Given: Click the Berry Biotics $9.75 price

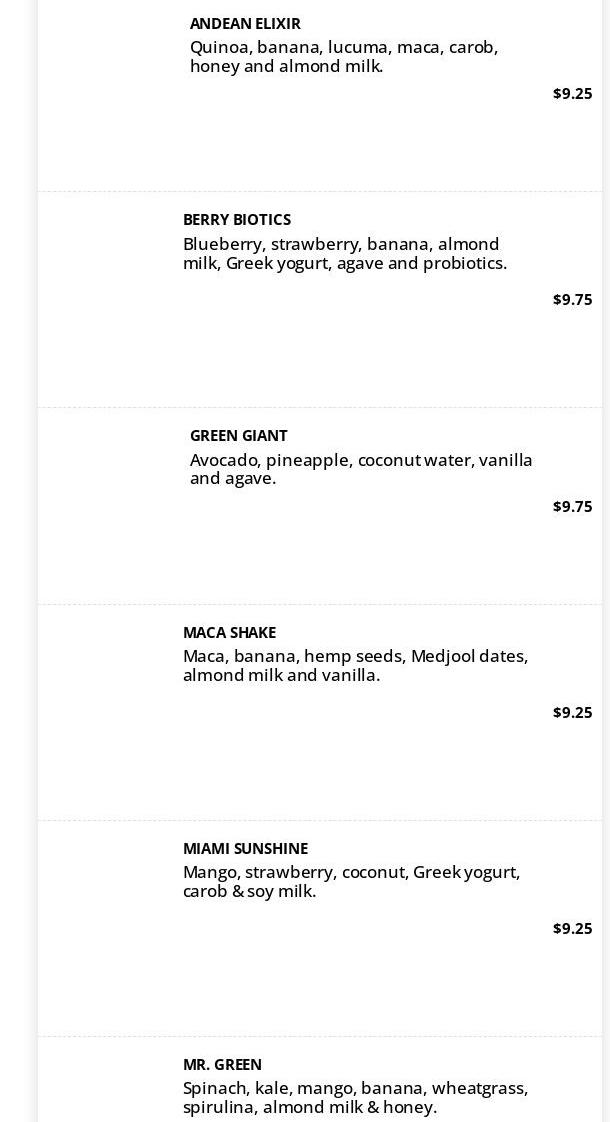Looking at the screenshot, I should [572, 300].
